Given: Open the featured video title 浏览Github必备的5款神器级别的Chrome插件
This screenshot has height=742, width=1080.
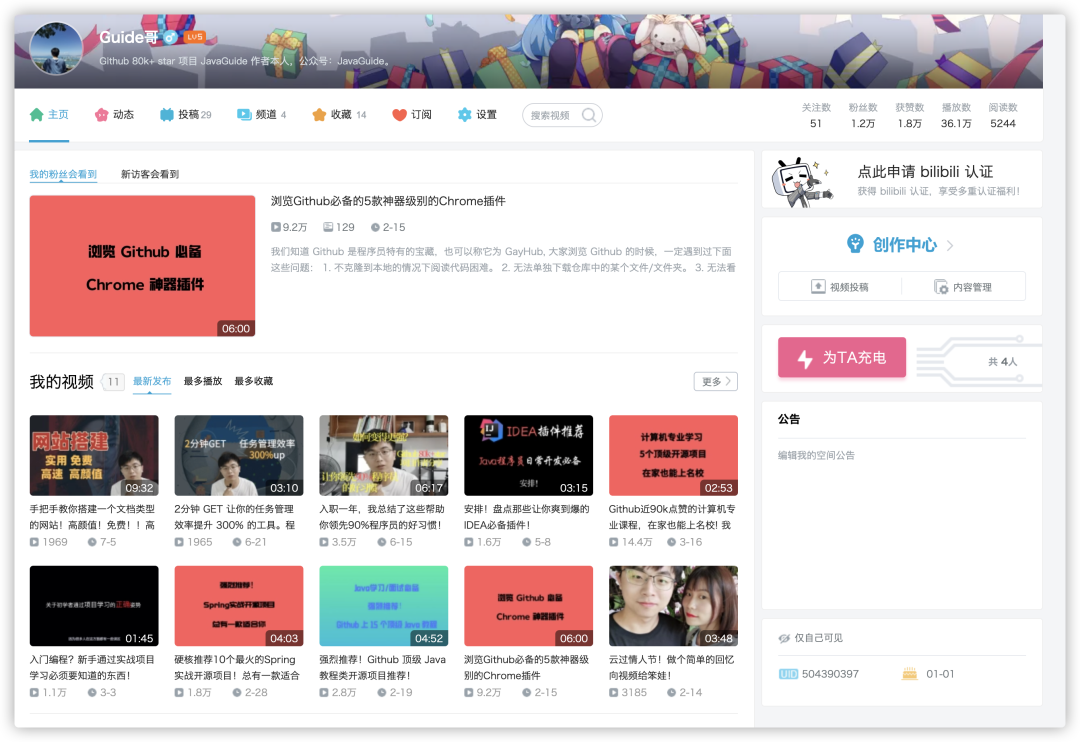Looking at the screenshot, I should 388,201.
